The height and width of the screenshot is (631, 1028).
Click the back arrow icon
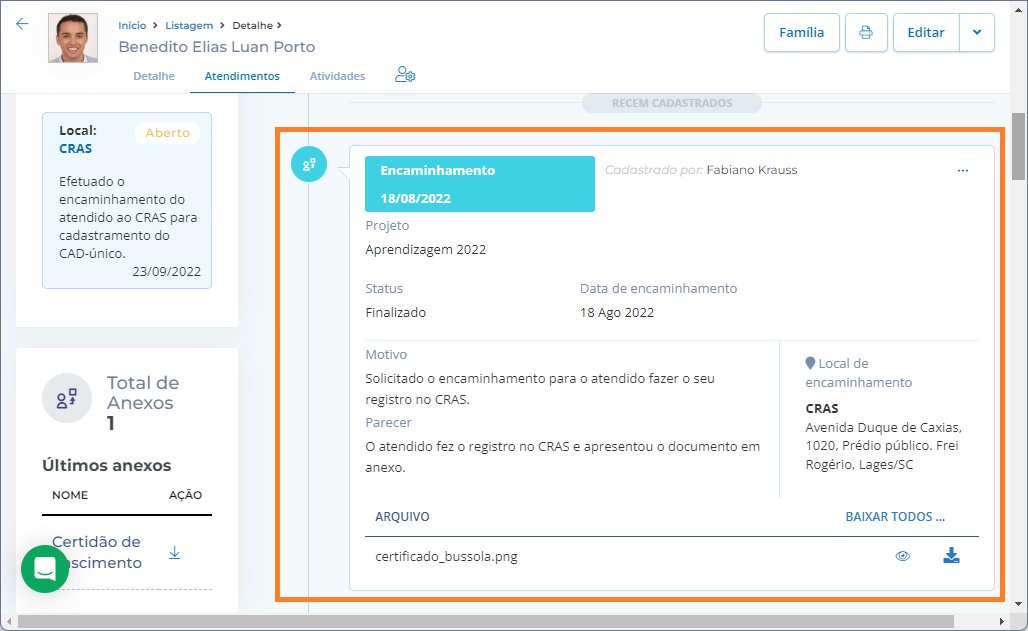coord(22,24)
